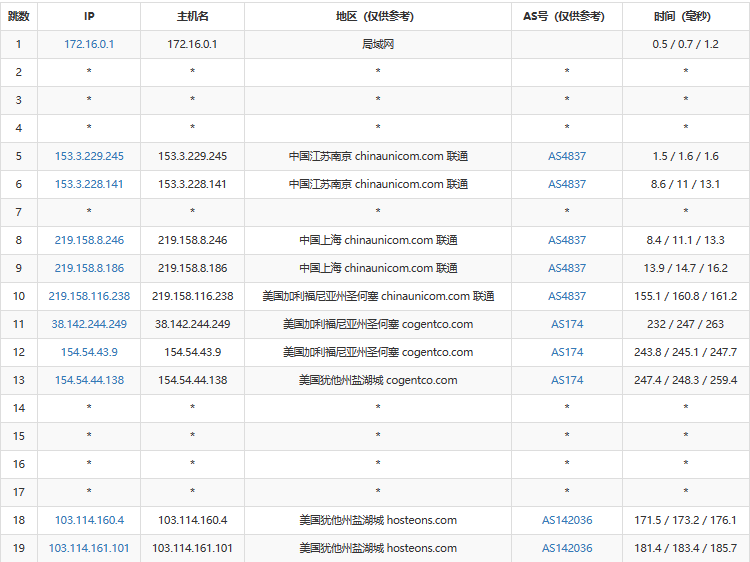Screen dimensions: 750x562
Task: Open IP link 154.54.43.9
Action: click(x=89, y=352)
